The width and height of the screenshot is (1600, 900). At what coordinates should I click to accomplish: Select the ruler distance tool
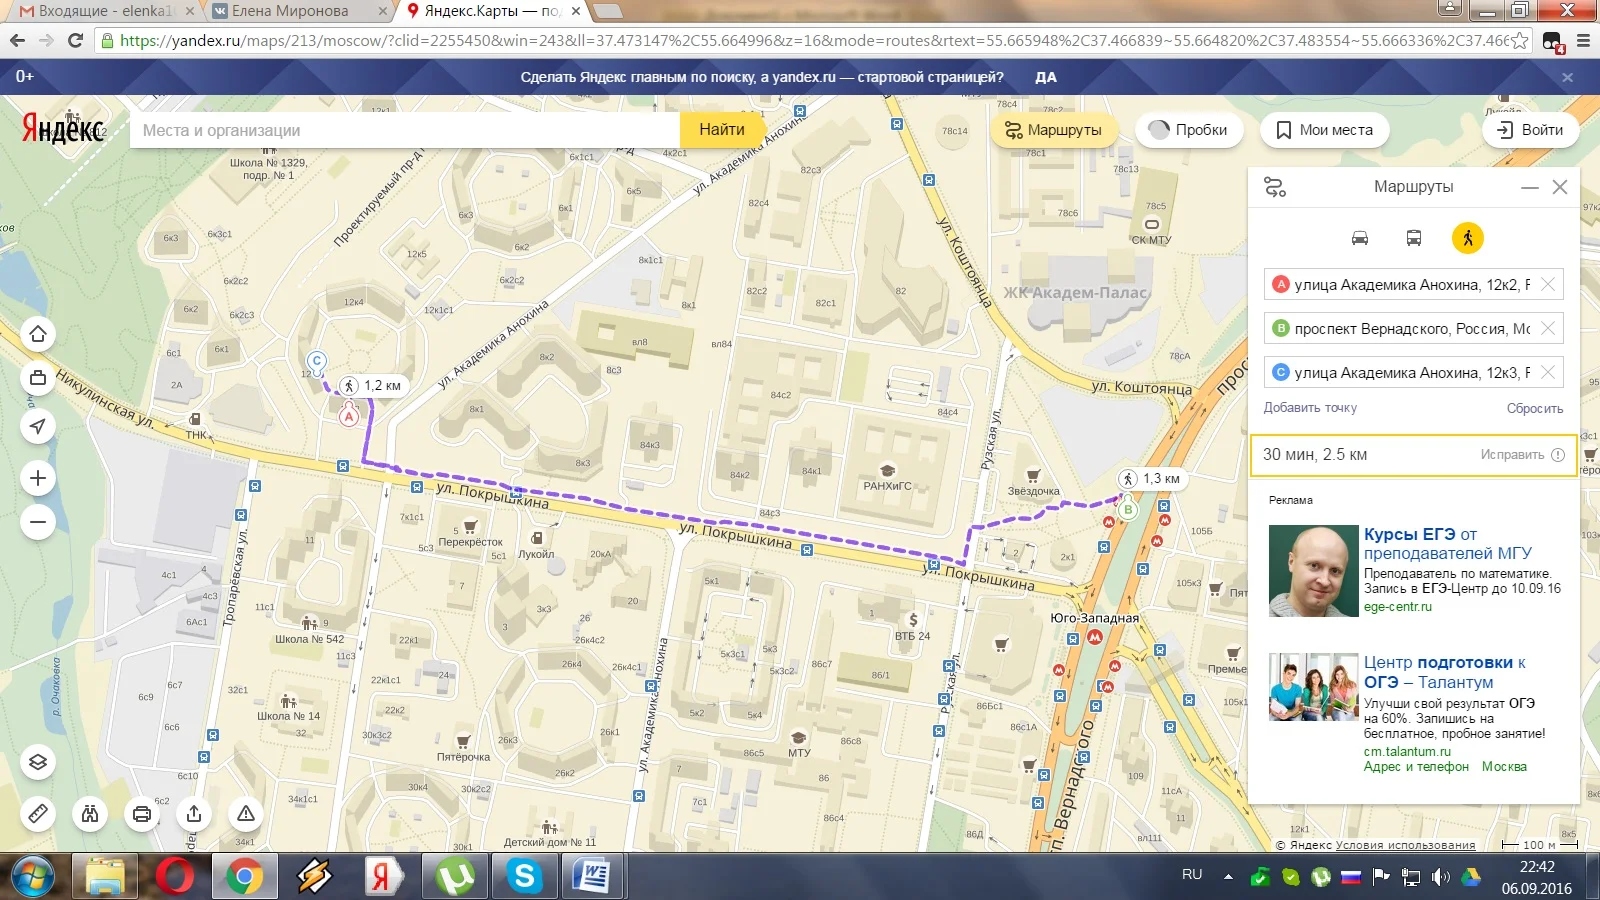pos(38,814)
